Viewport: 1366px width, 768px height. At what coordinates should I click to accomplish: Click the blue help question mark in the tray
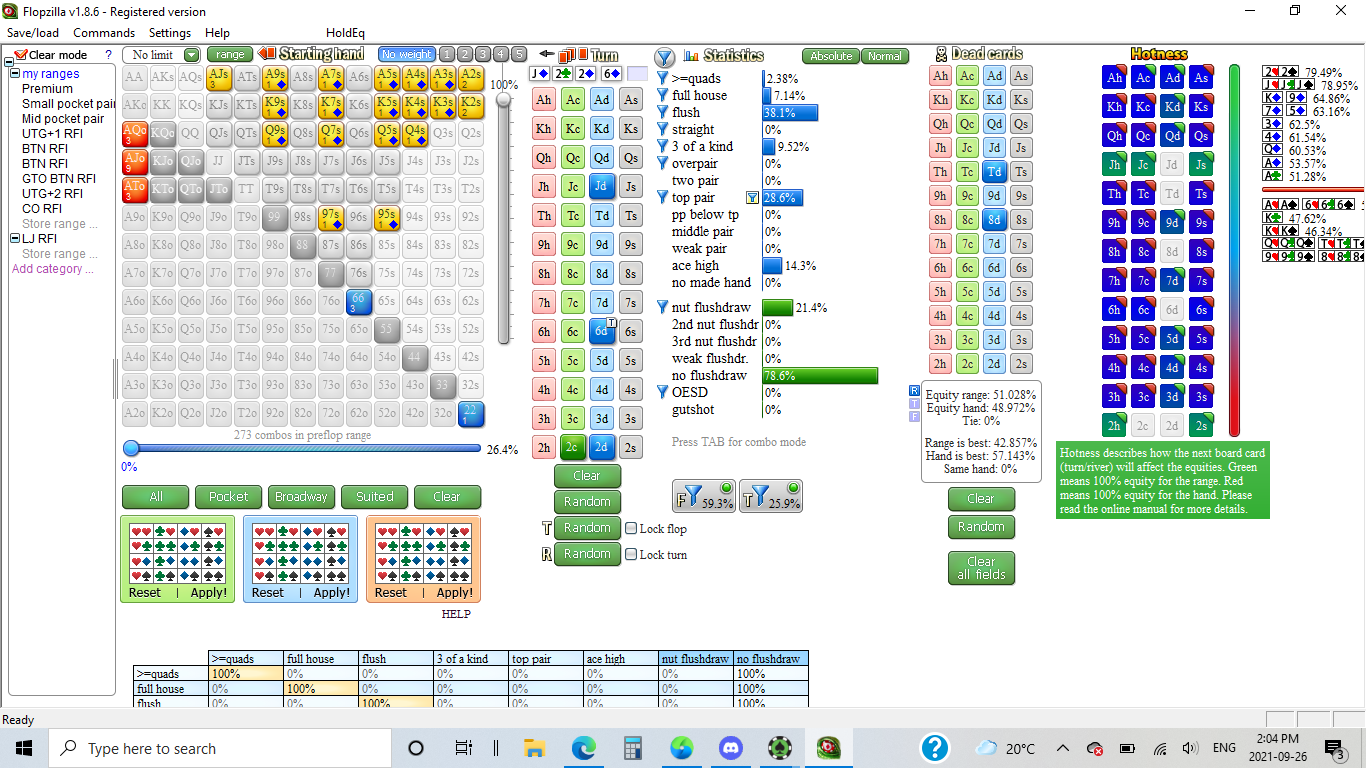(935, 748)
